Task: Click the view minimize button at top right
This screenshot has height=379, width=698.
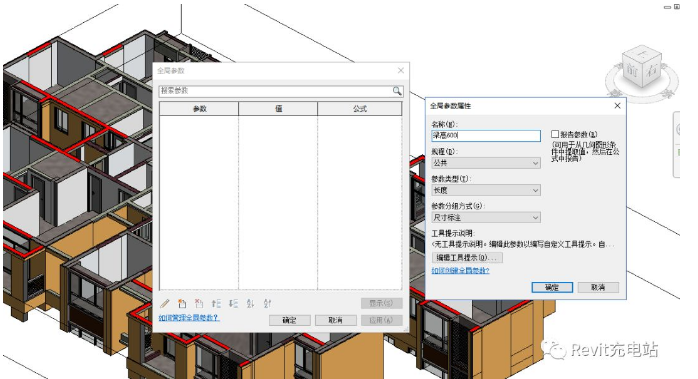Action: [667, 7]
